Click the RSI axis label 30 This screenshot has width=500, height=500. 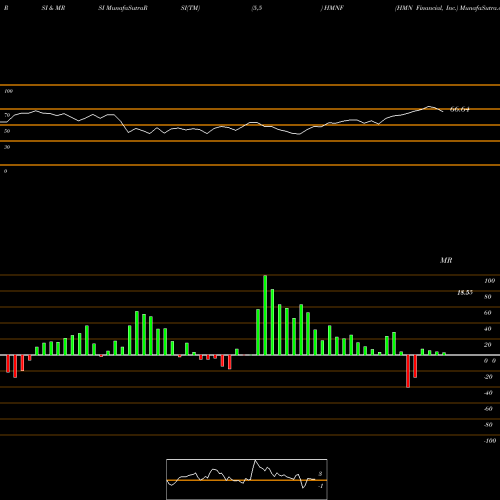click(7, 147)
